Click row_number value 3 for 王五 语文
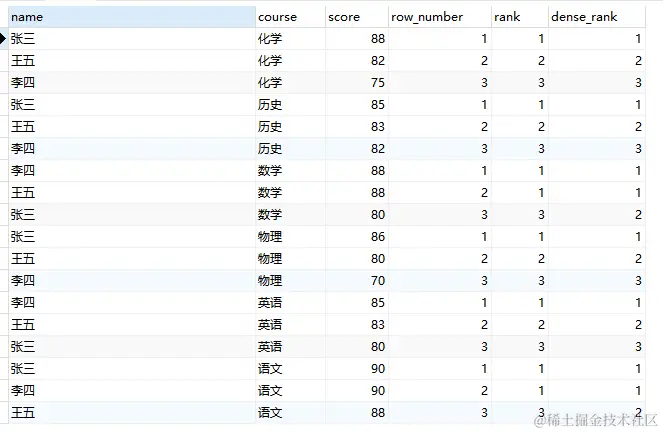Viewport: 663px width, 433px height. coord(439,413)
